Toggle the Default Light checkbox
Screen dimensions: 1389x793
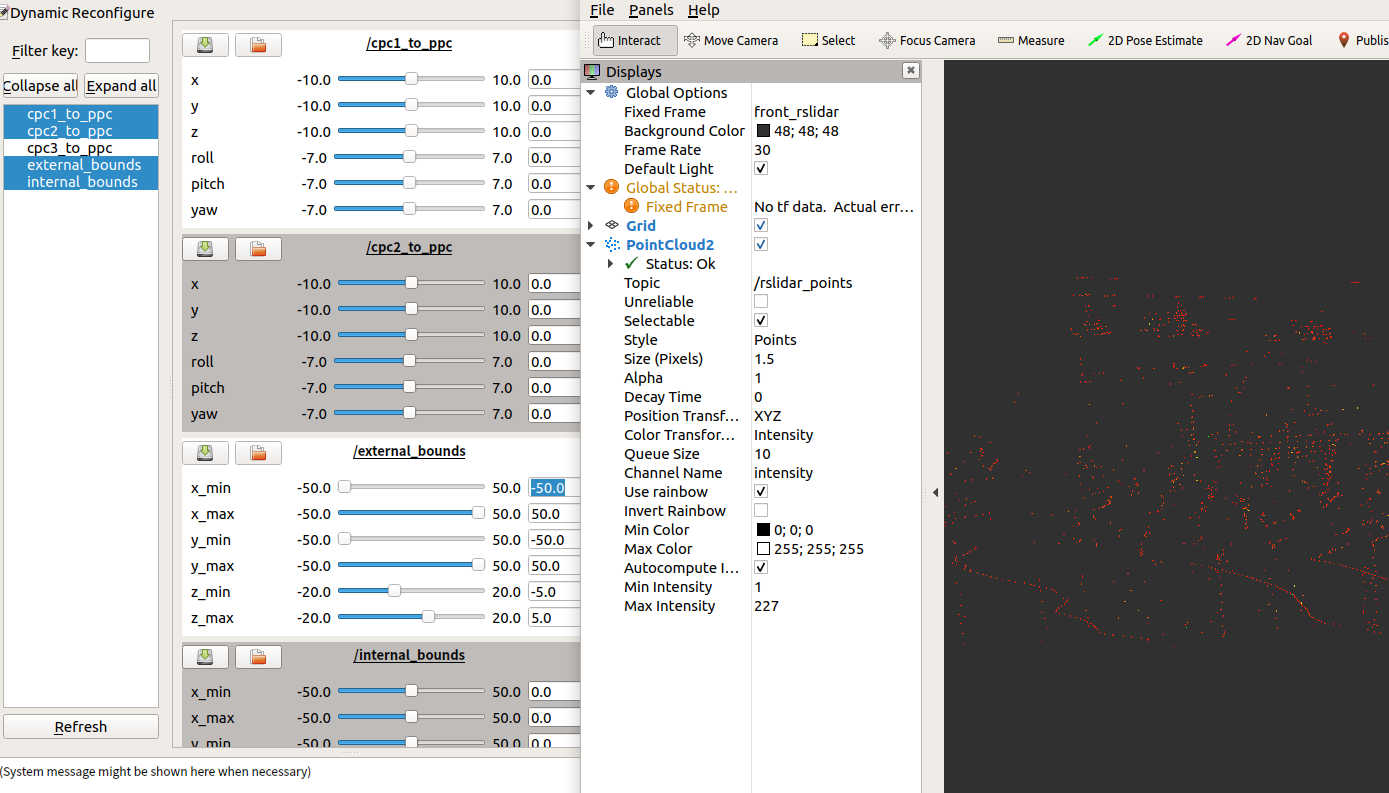coord(761,168)
